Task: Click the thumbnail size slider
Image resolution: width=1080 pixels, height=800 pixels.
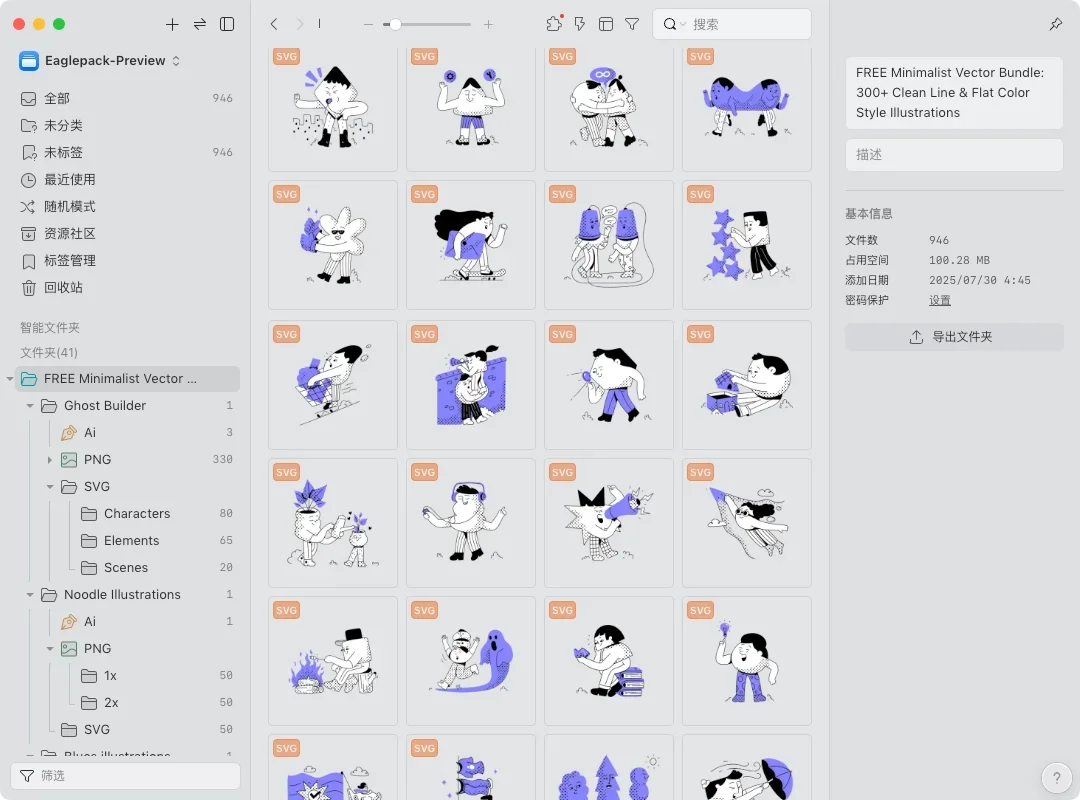Action: [428, 24]
